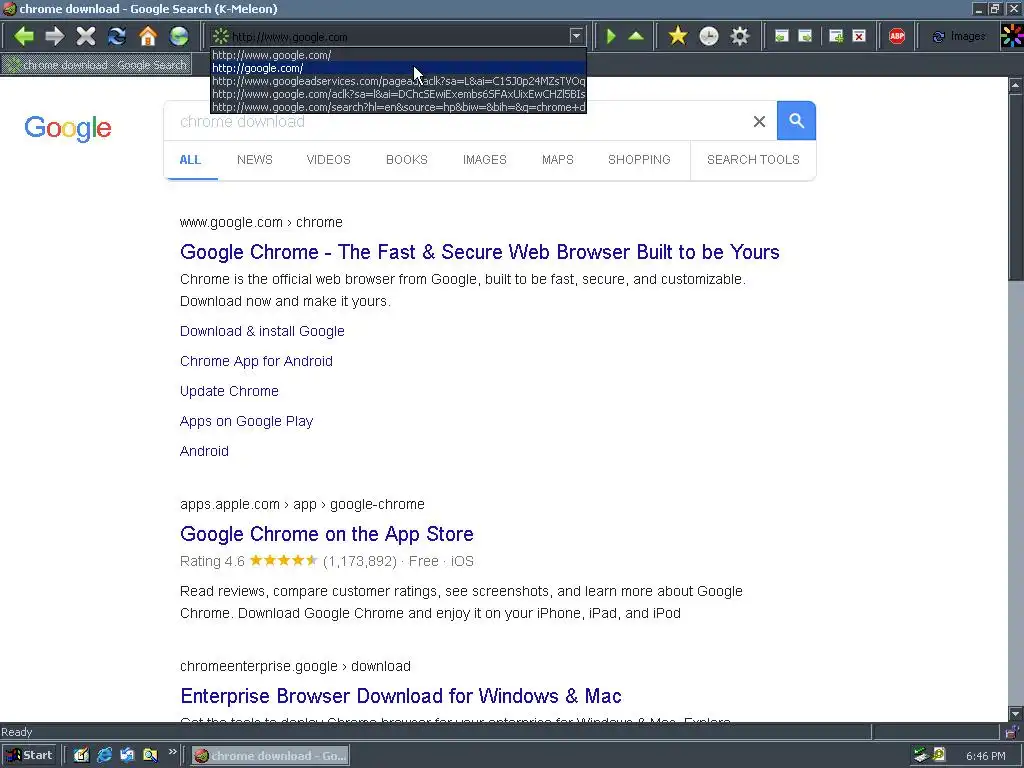This screenshot has width=1024, height=768.
Task: Click the colorful K-Meleon throbber icon
Action: [1012, 36]
